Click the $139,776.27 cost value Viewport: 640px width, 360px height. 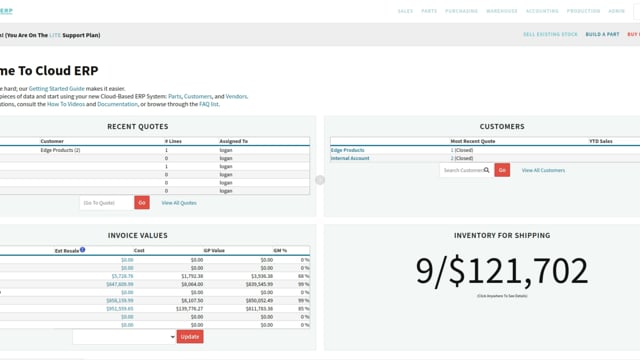(189, 309)
